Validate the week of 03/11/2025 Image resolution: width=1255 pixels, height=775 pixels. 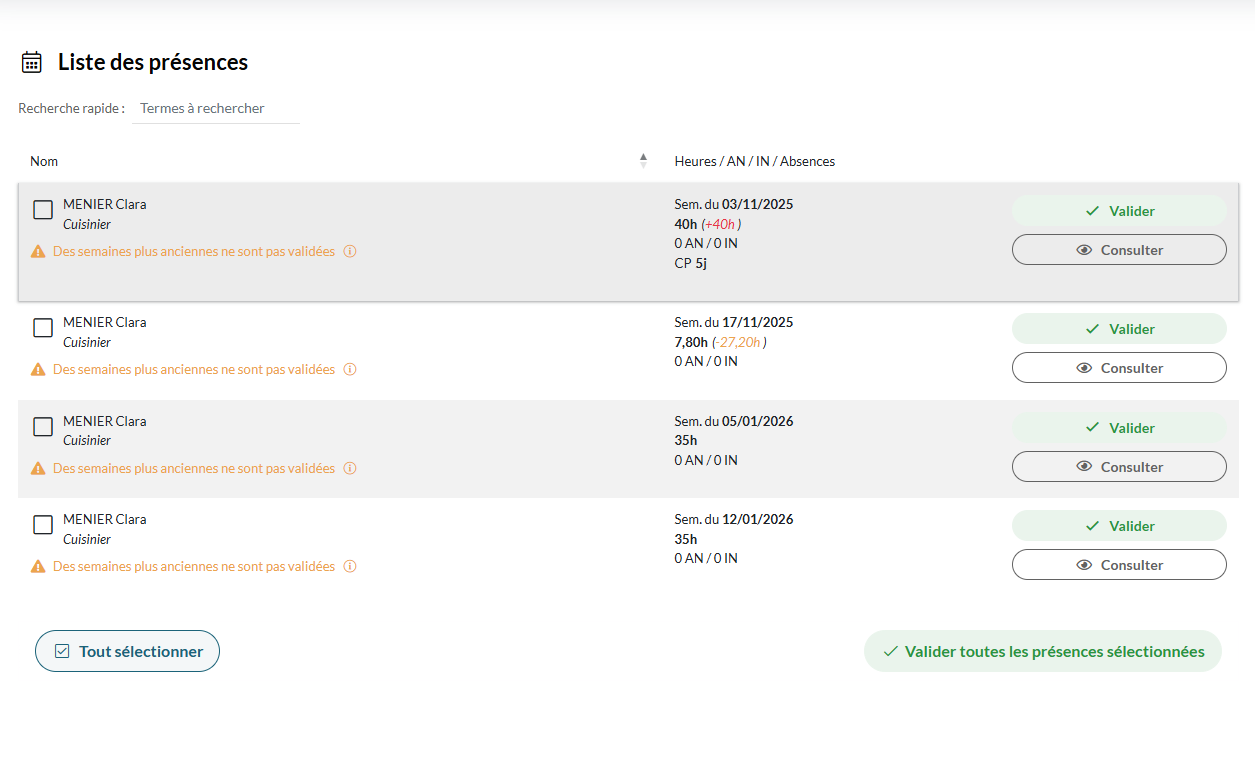click(1119, 211)
